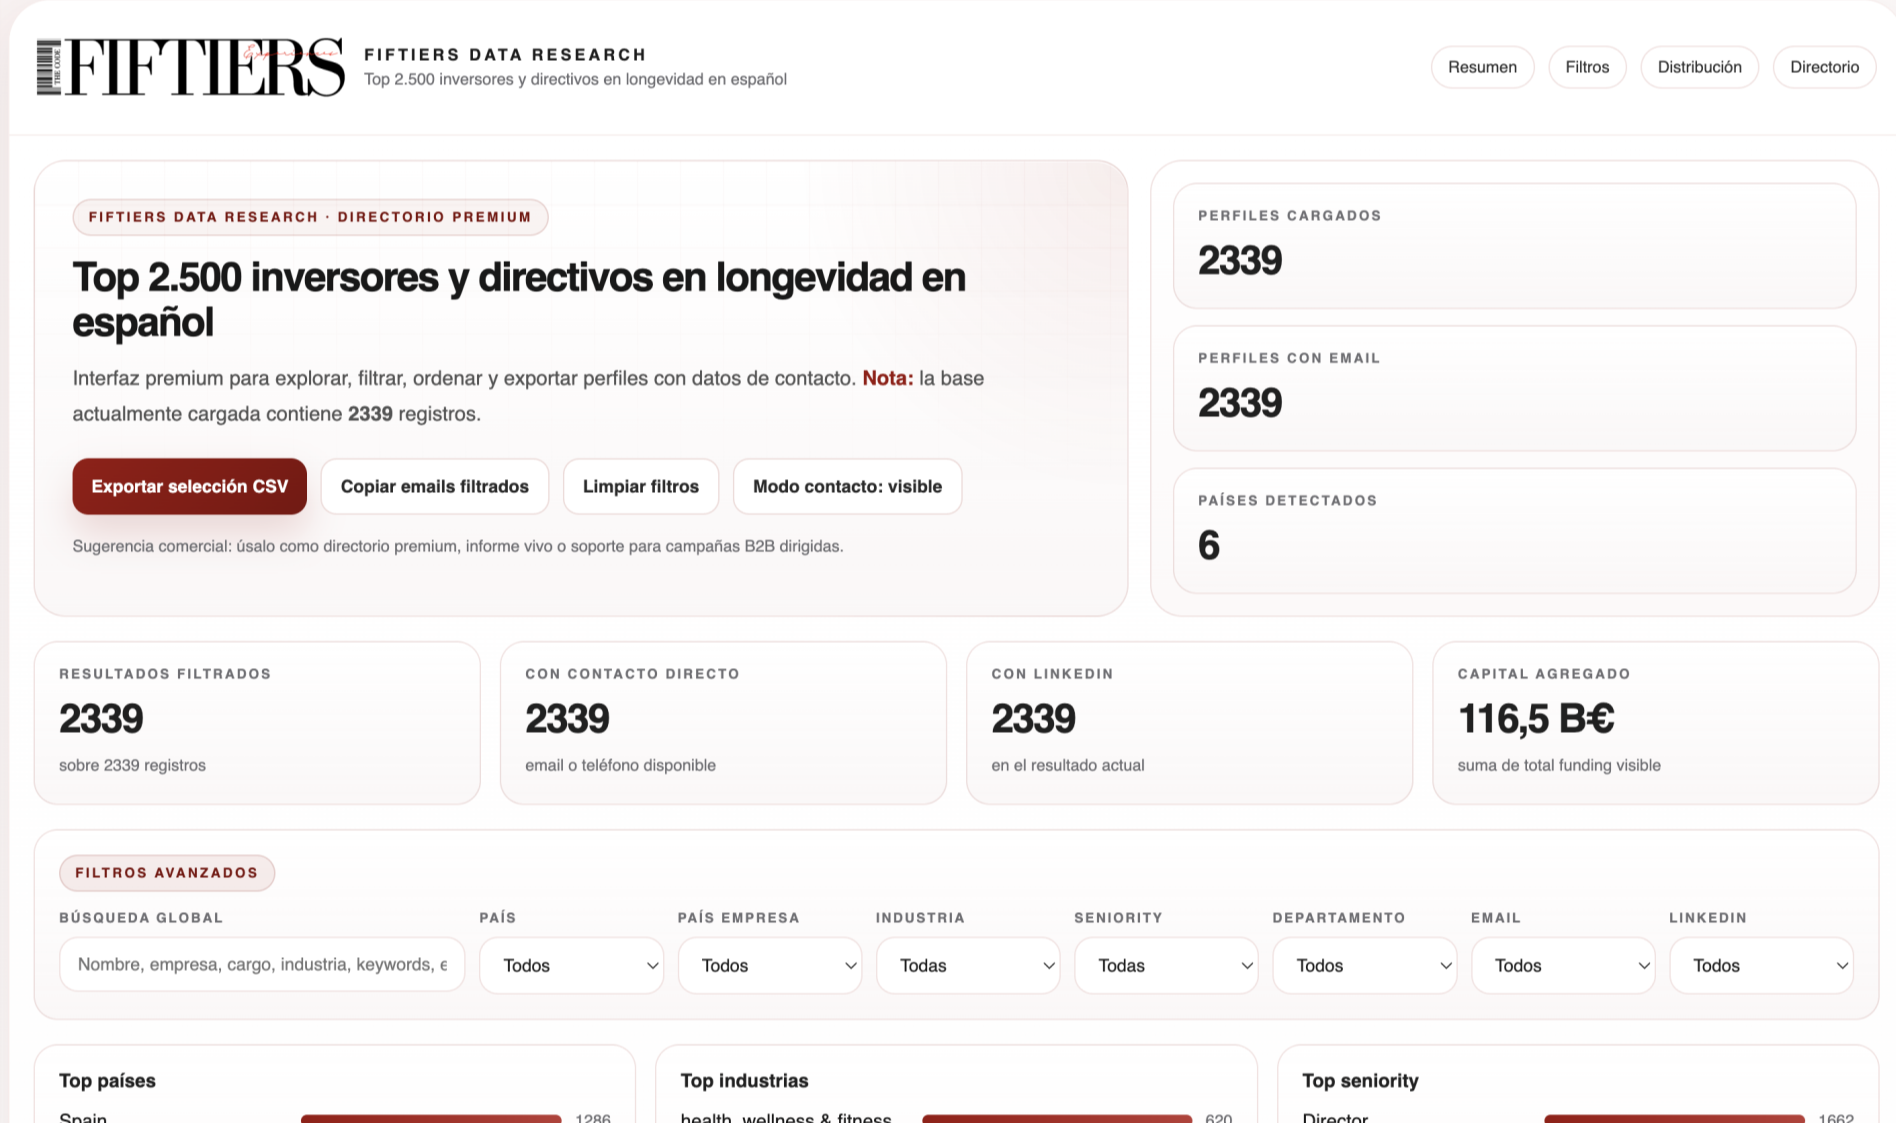This screenshot has width=1896, height=1123.
Task: Focus the Búsqueda global search field
Action: pyautogui.click(x=262, y=964)
